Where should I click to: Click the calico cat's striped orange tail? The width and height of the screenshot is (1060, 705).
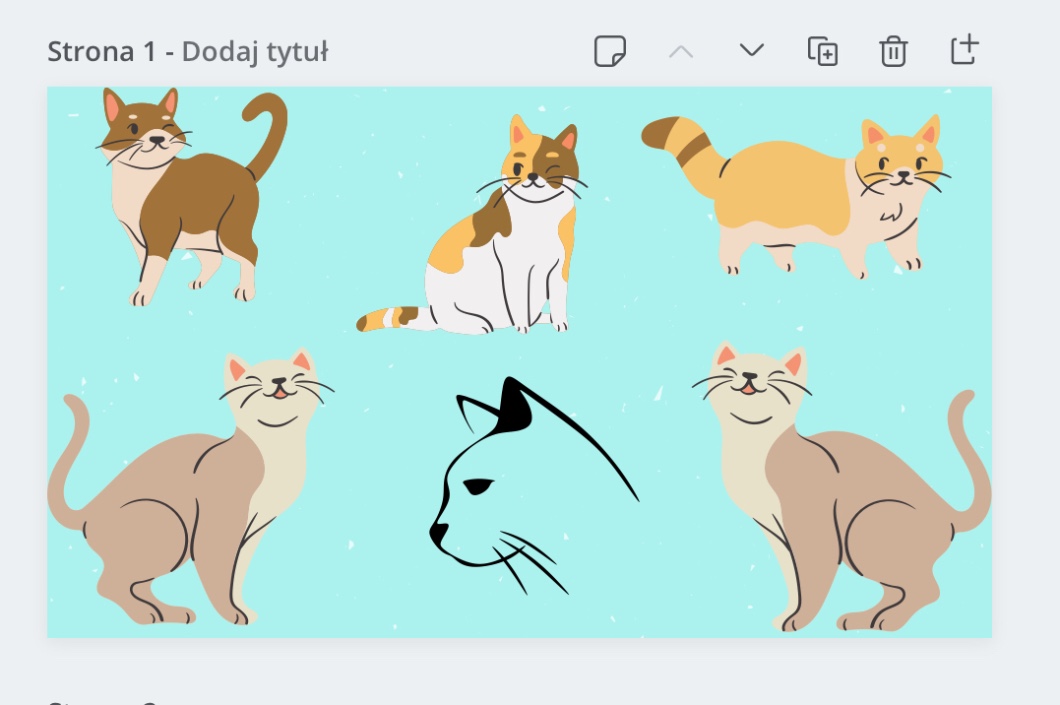pyautogui.click(x=390, y=318)
